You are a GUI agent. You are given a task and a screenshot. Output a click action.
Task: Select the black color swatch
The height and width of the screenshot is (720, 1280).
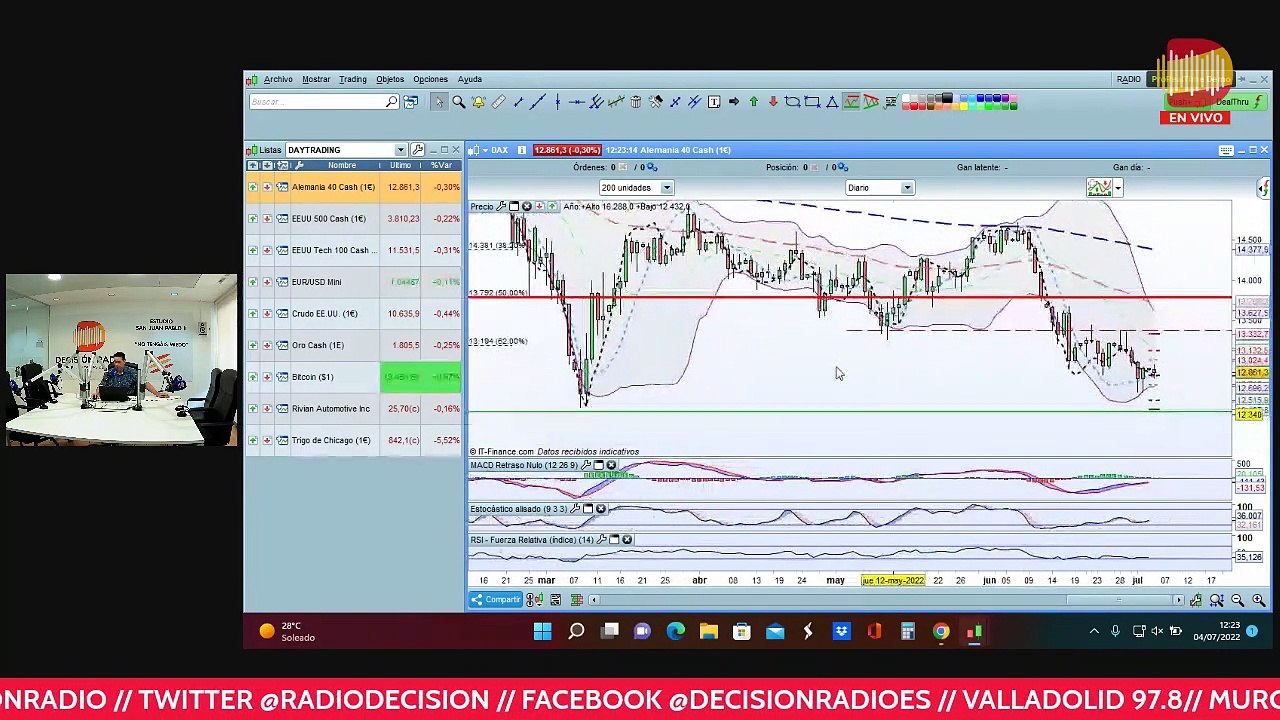[947, 98]
